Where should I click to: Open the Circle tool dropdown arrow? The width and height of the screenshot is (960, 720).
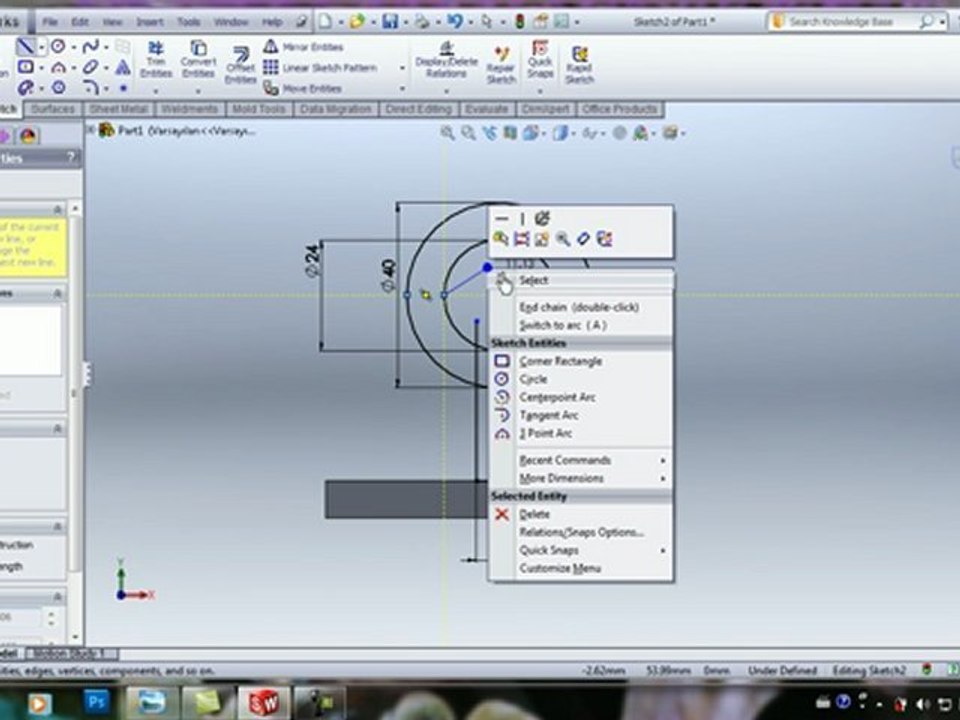[73, 47]
